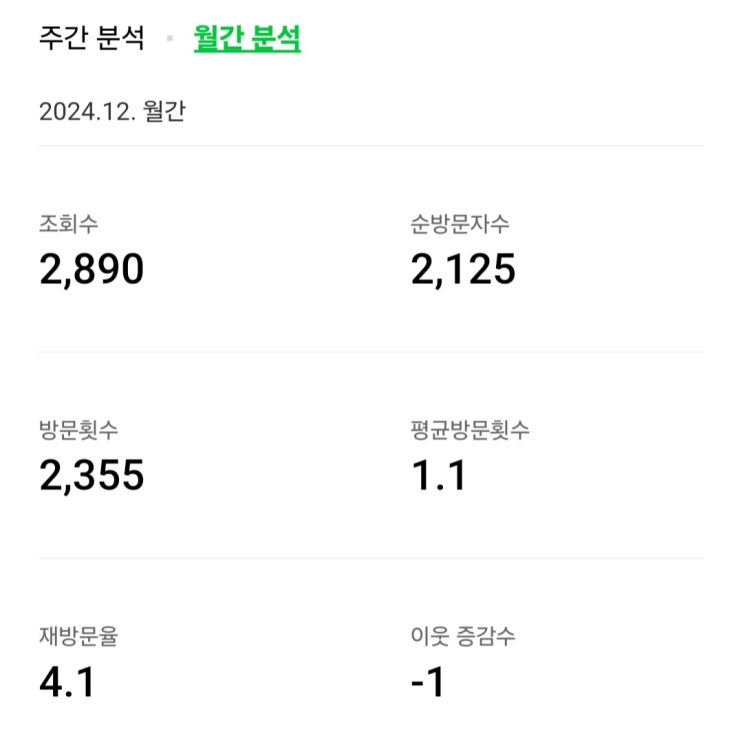This screenshot has height=751, width=743.
Task: Click the divider line under the 2,890 row
Action: click(x=371, y=352)
